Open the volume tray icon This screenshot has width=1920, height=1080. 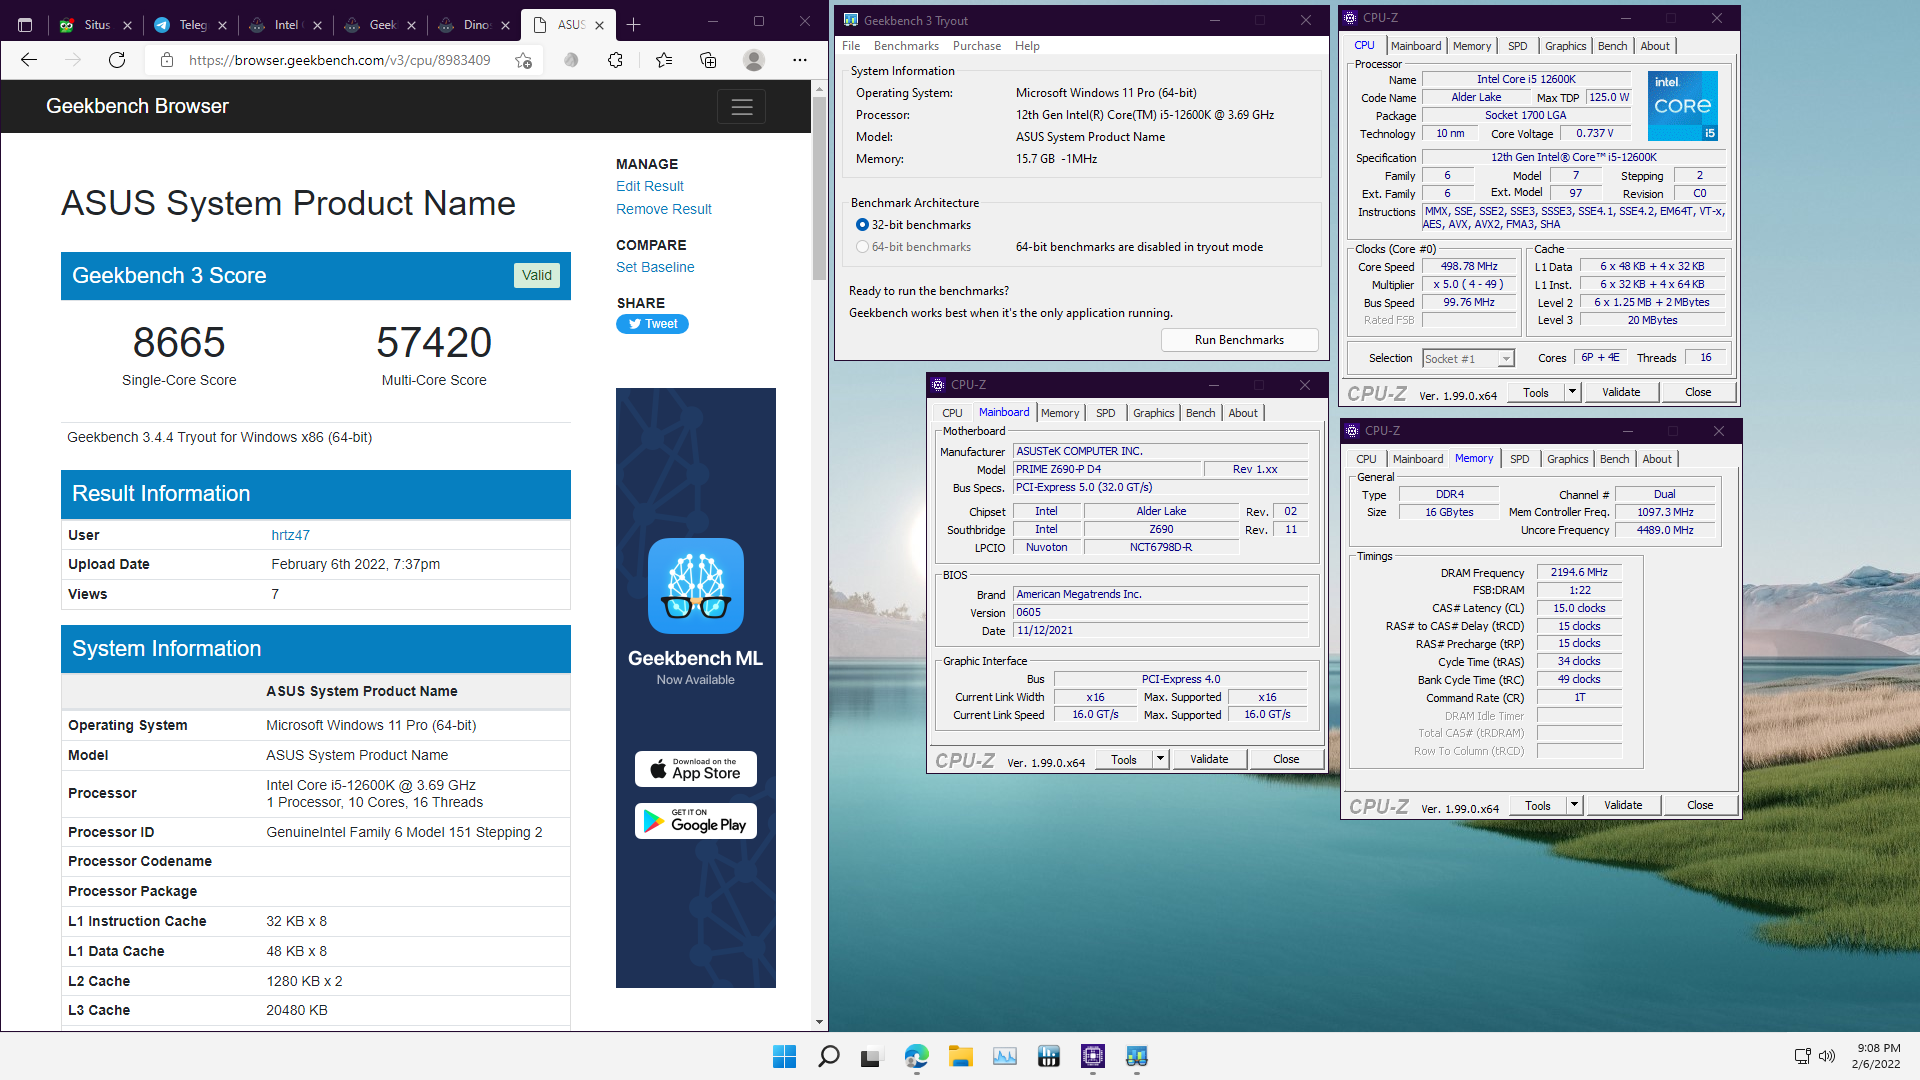pos(1827,1056)
